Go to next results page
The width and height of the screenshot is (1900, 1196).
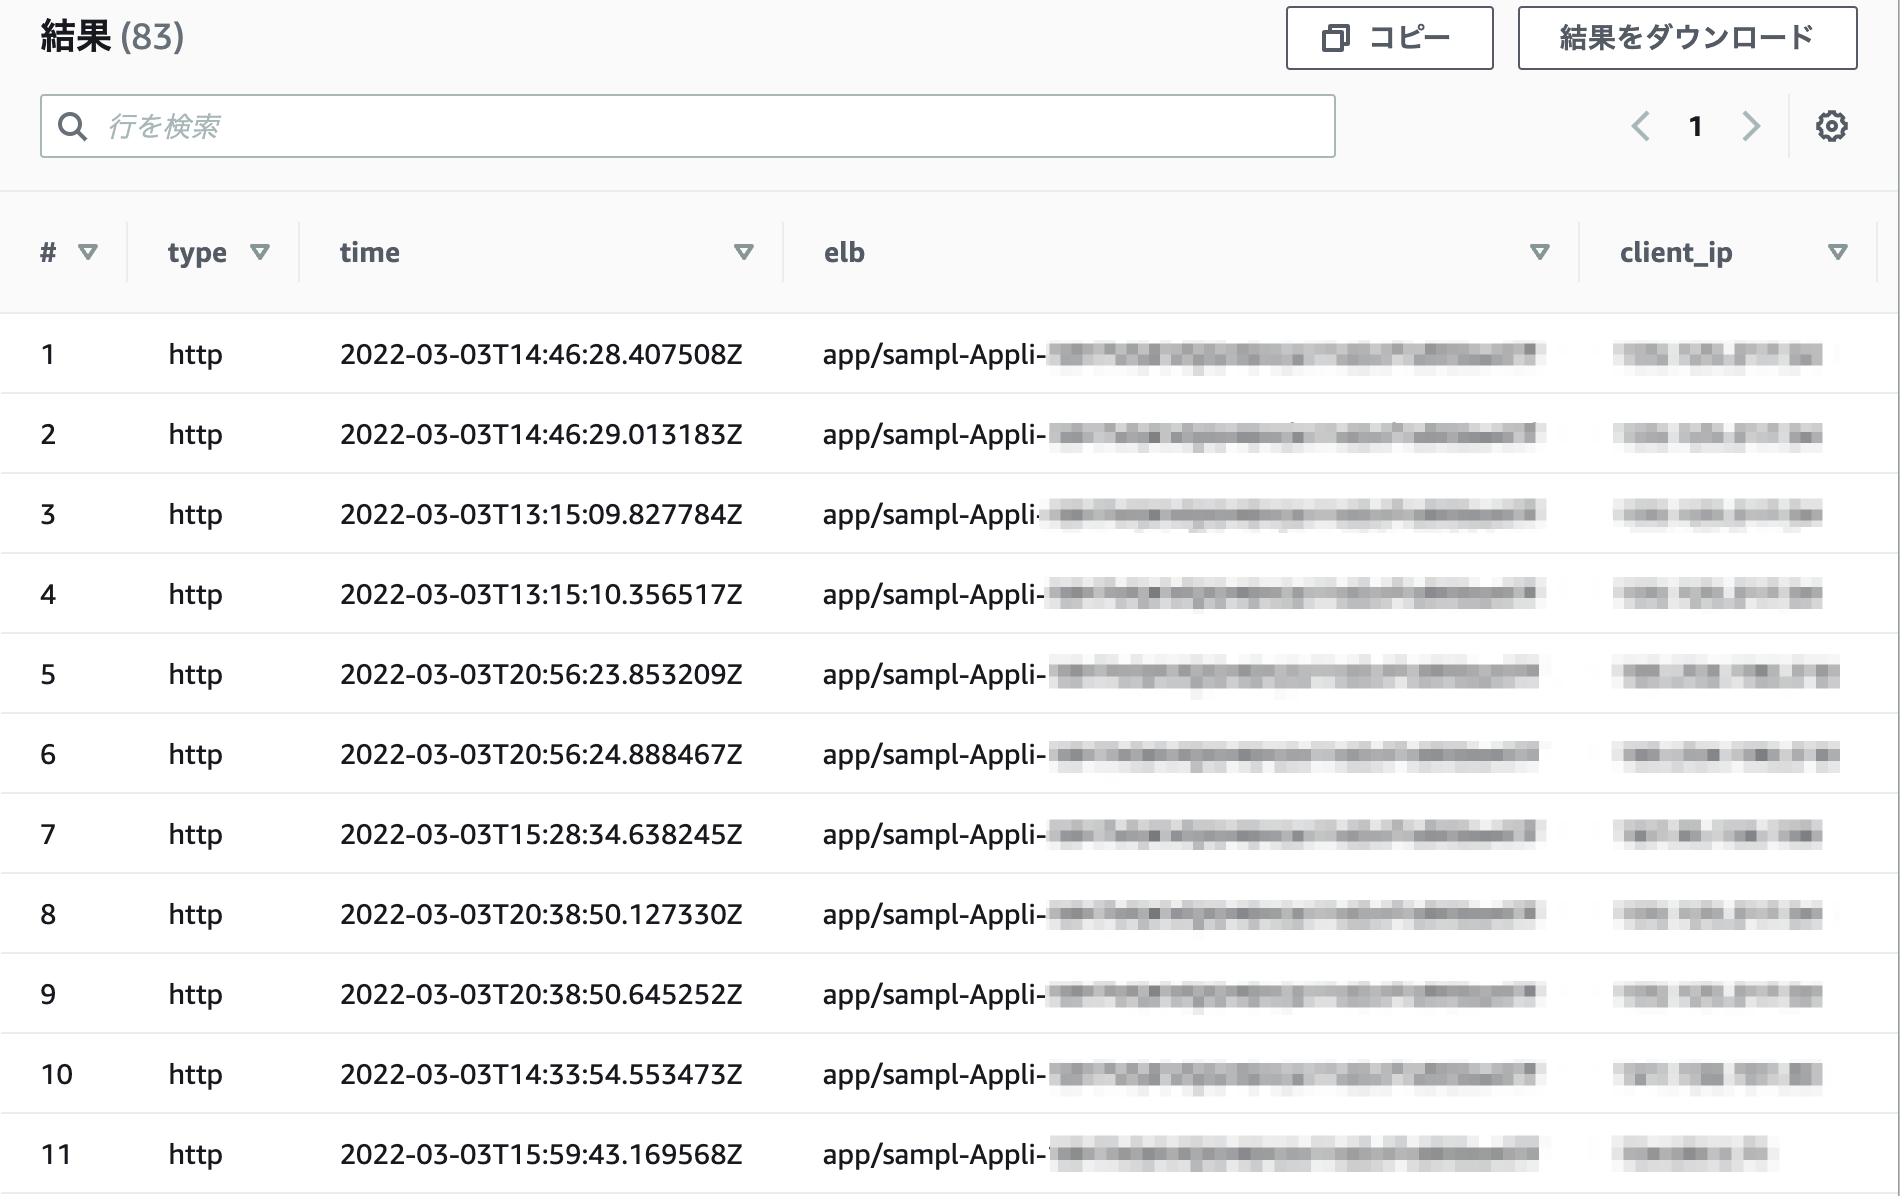pyautogui.click(x=1750, y=126)
